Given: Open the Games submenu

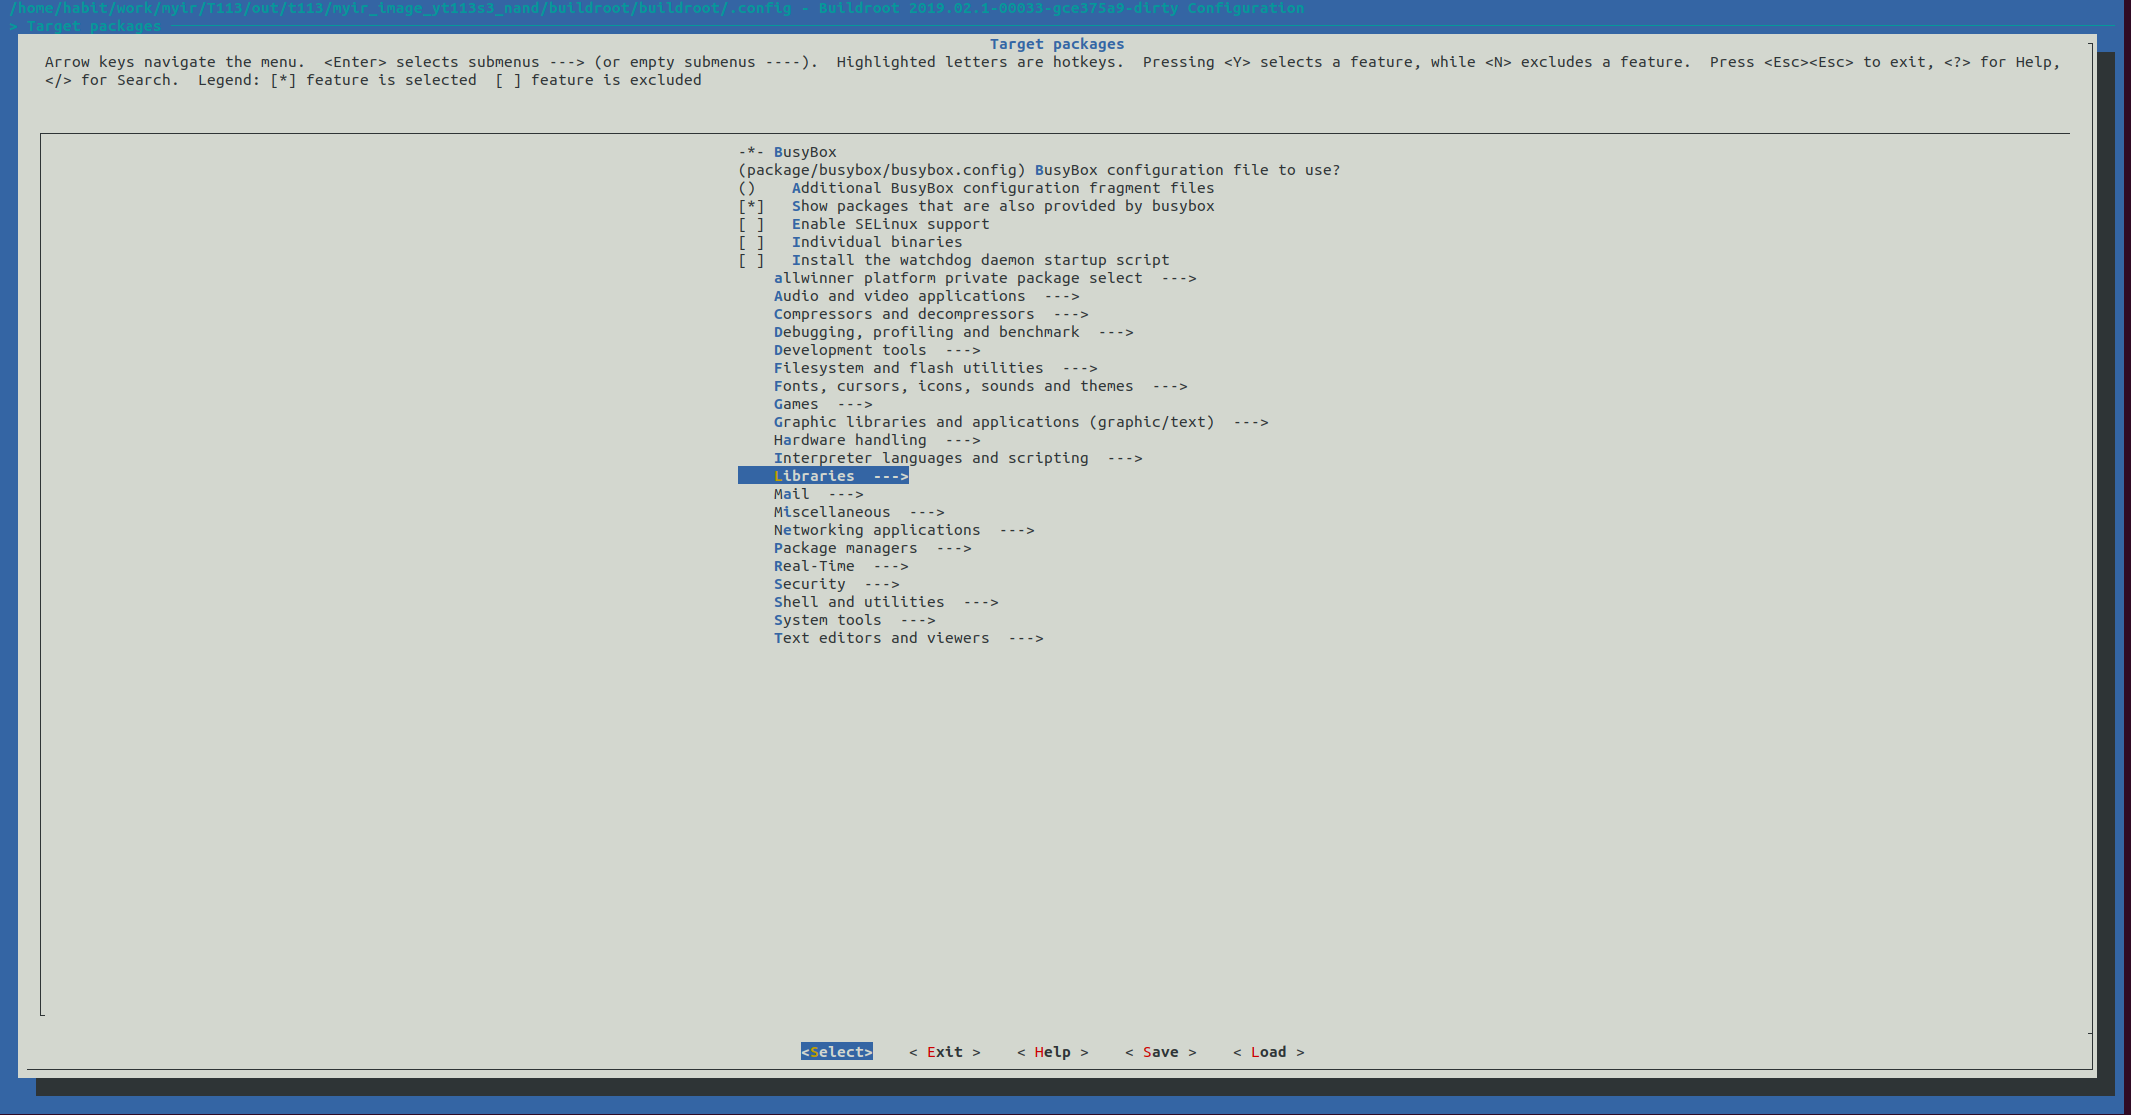Looking at the screenshot, I should 822,404.
